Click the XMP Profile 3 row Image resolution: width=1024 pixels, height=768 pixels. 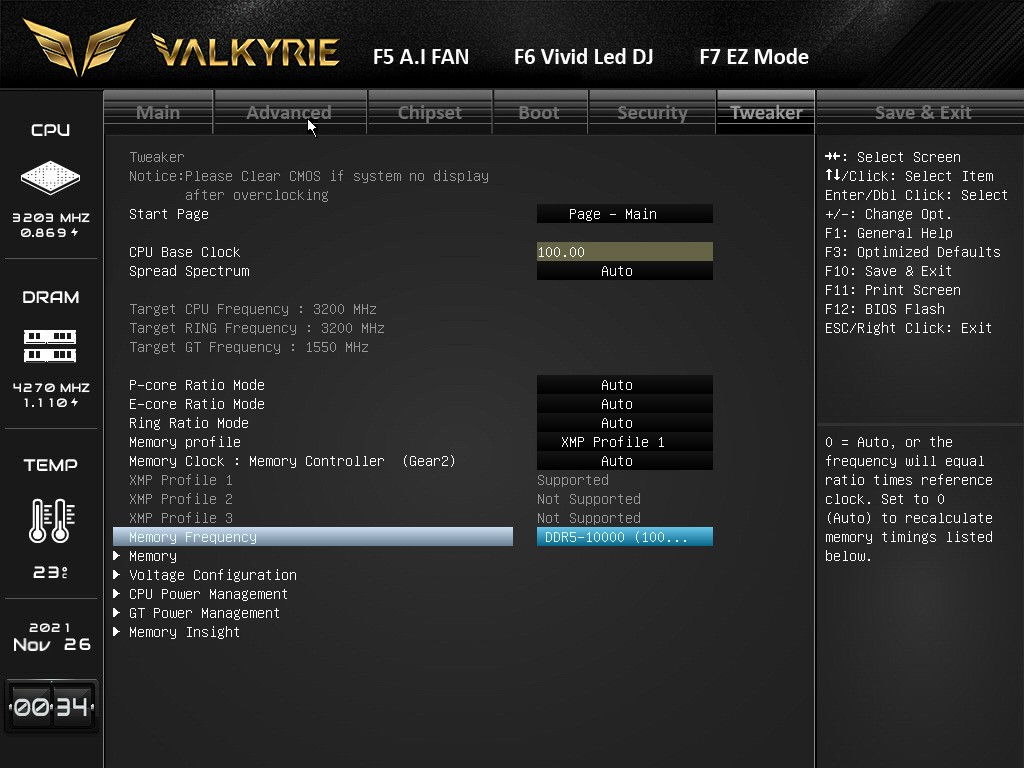coord(385,518)
